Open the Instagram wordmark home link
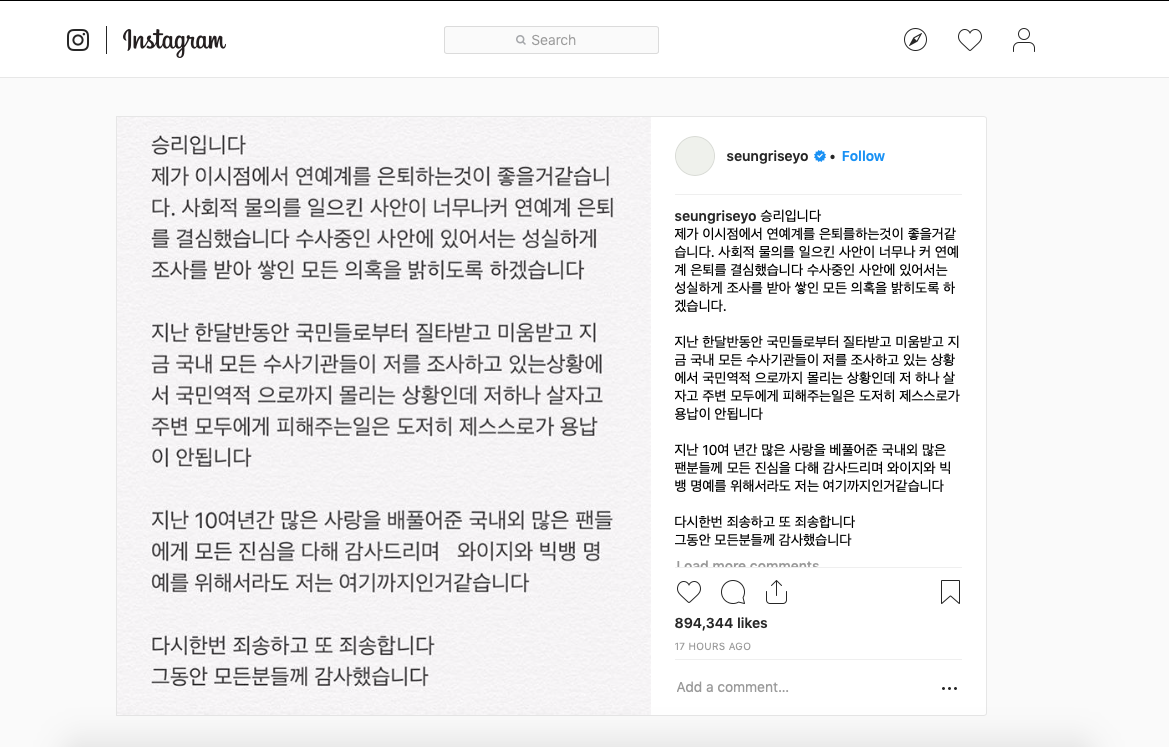 coord(174,41)
